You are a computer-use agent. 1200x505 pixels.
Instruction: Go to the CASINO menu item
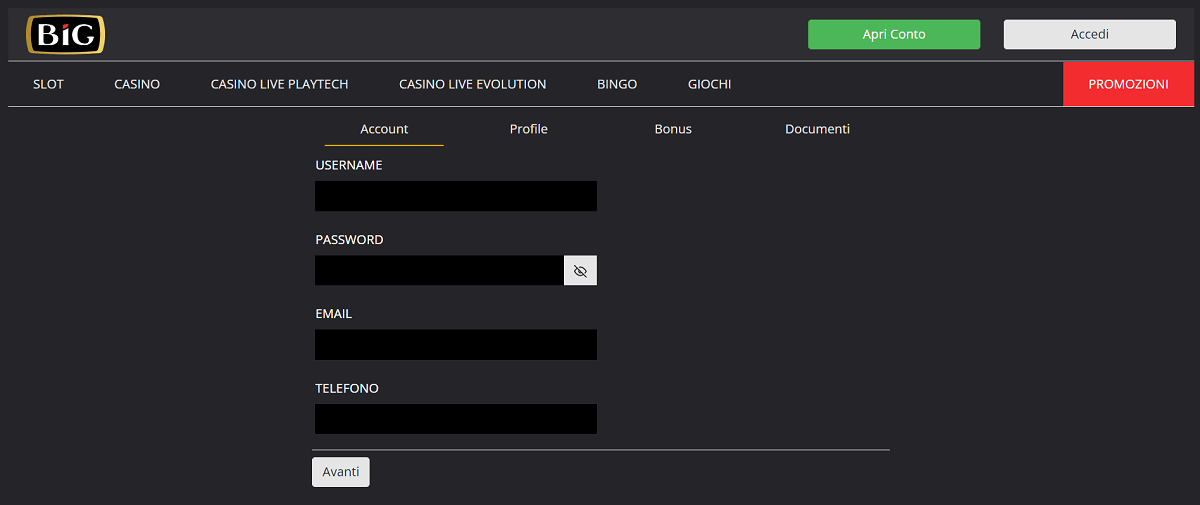(137, 84)
